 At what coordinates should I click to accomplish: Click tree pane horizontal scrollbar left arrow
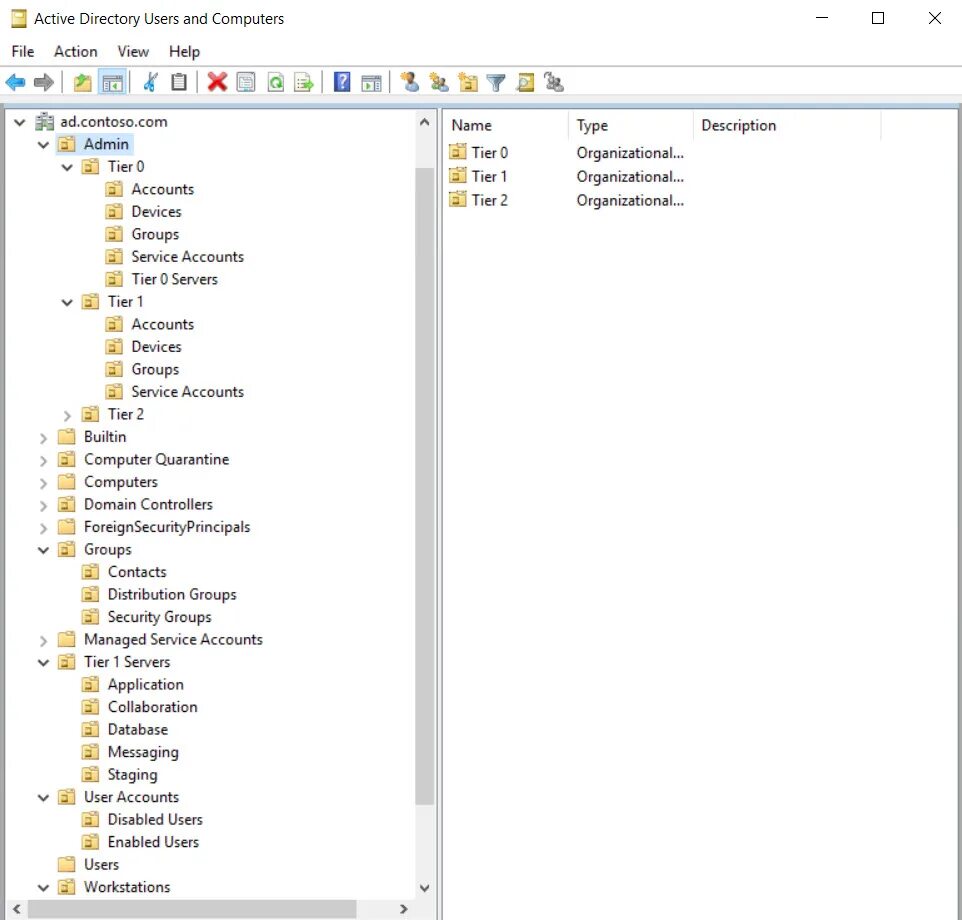pos(17,909)
